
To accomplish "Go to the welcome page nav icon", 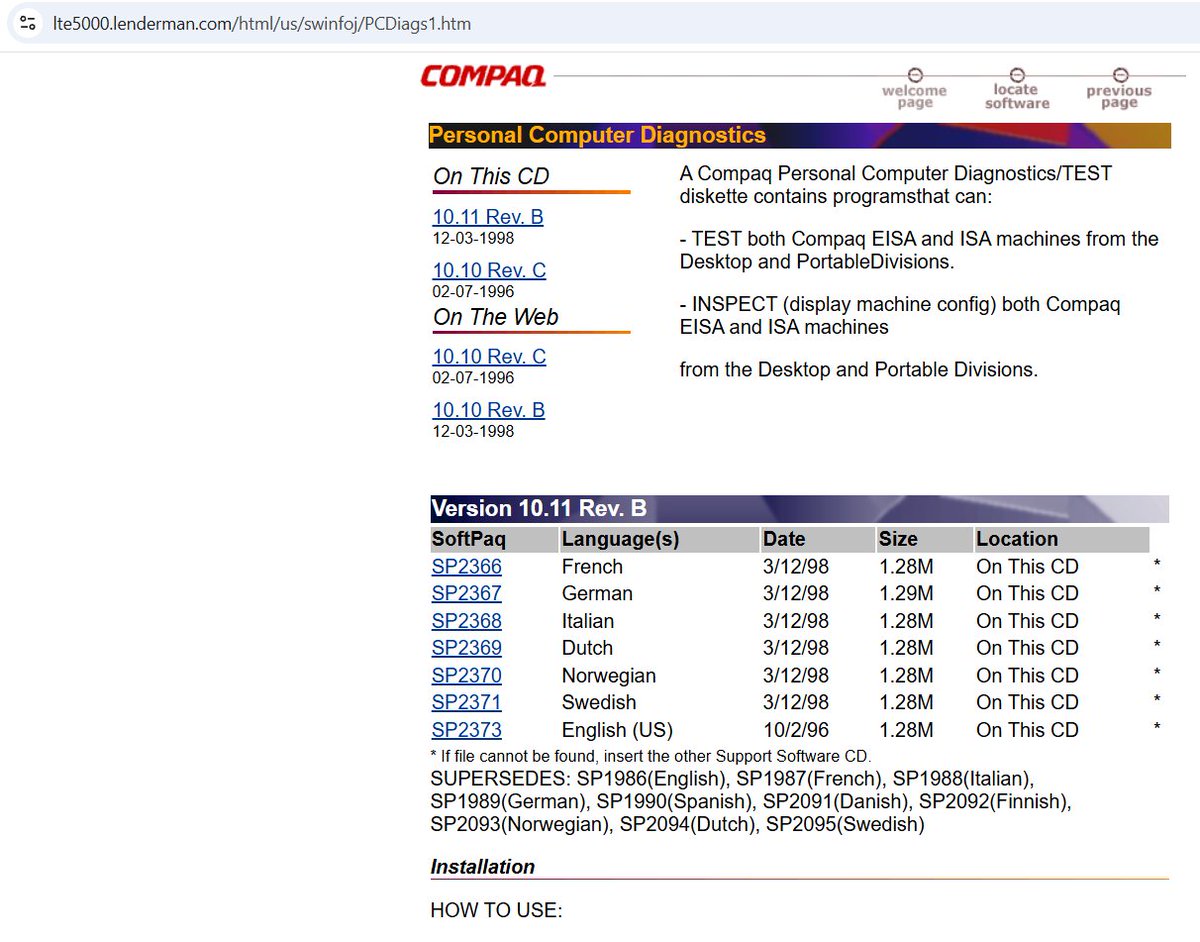I will [914, 89].
